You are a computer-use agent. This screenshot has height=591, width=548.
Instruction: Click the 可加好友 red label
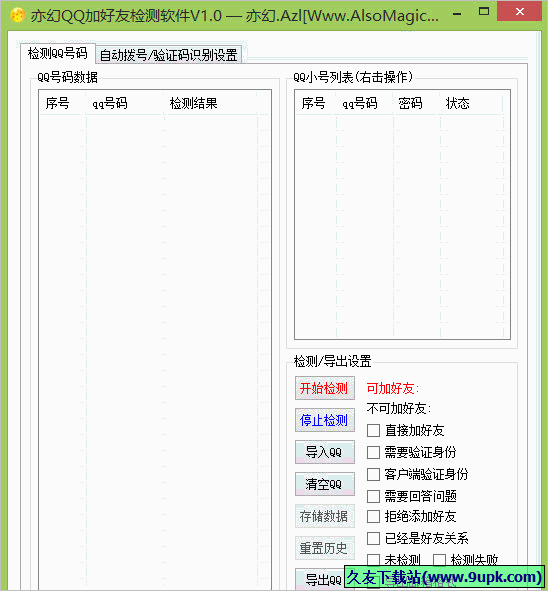393,388
